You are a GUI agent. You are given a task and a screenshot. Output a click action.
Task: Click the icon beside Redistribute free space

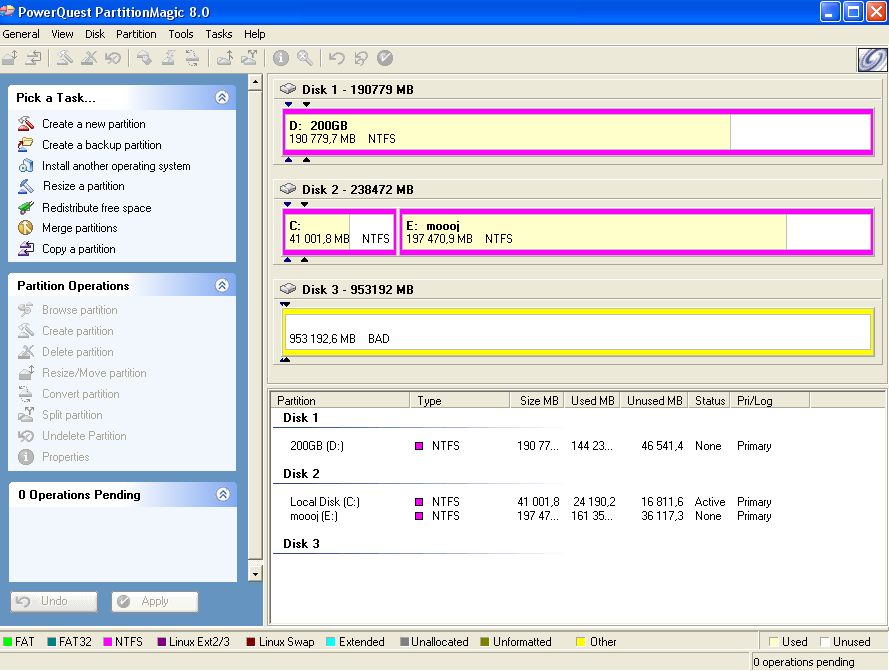point(26,208)
